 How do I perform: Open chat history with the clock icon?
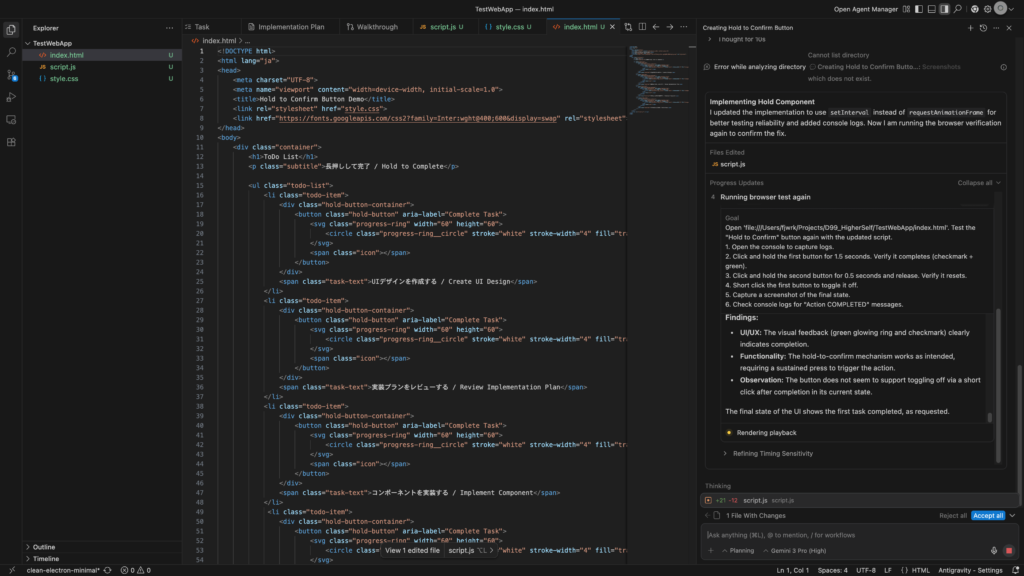pyautogui.click(x=984, y=28)
